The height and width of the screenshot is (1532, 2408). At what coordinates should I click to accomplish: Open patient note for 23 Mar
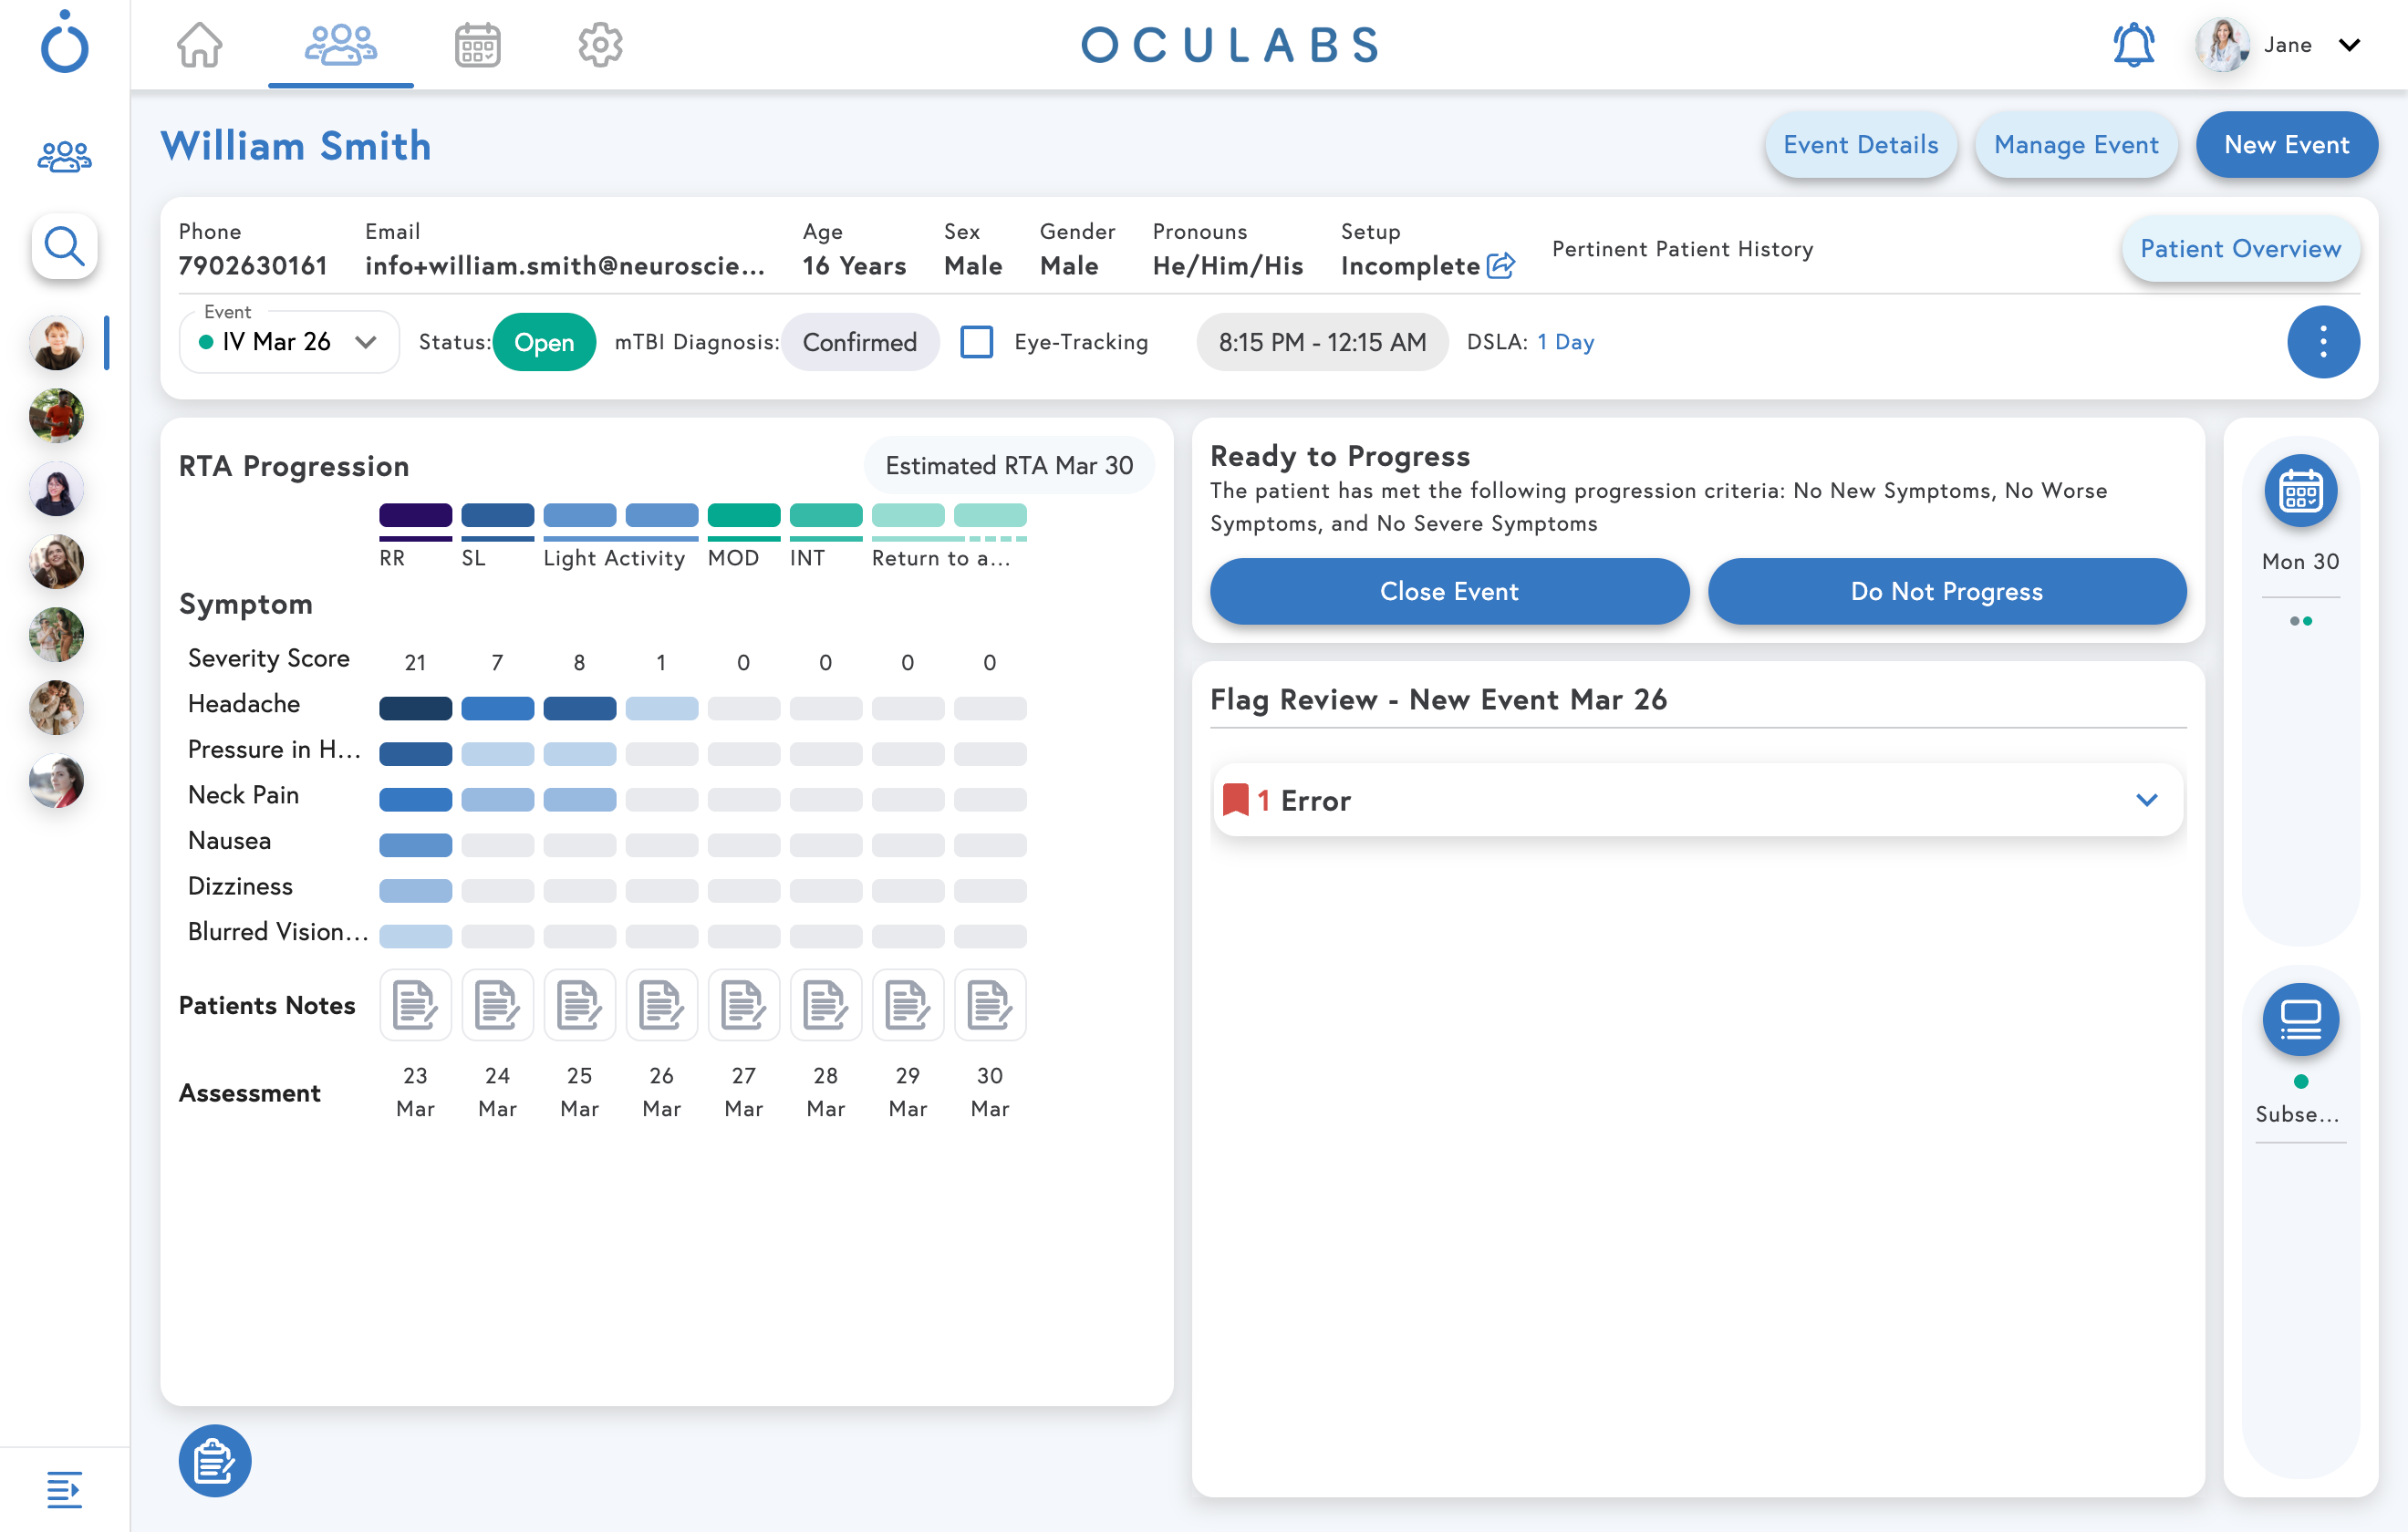tap(415, 1005)
